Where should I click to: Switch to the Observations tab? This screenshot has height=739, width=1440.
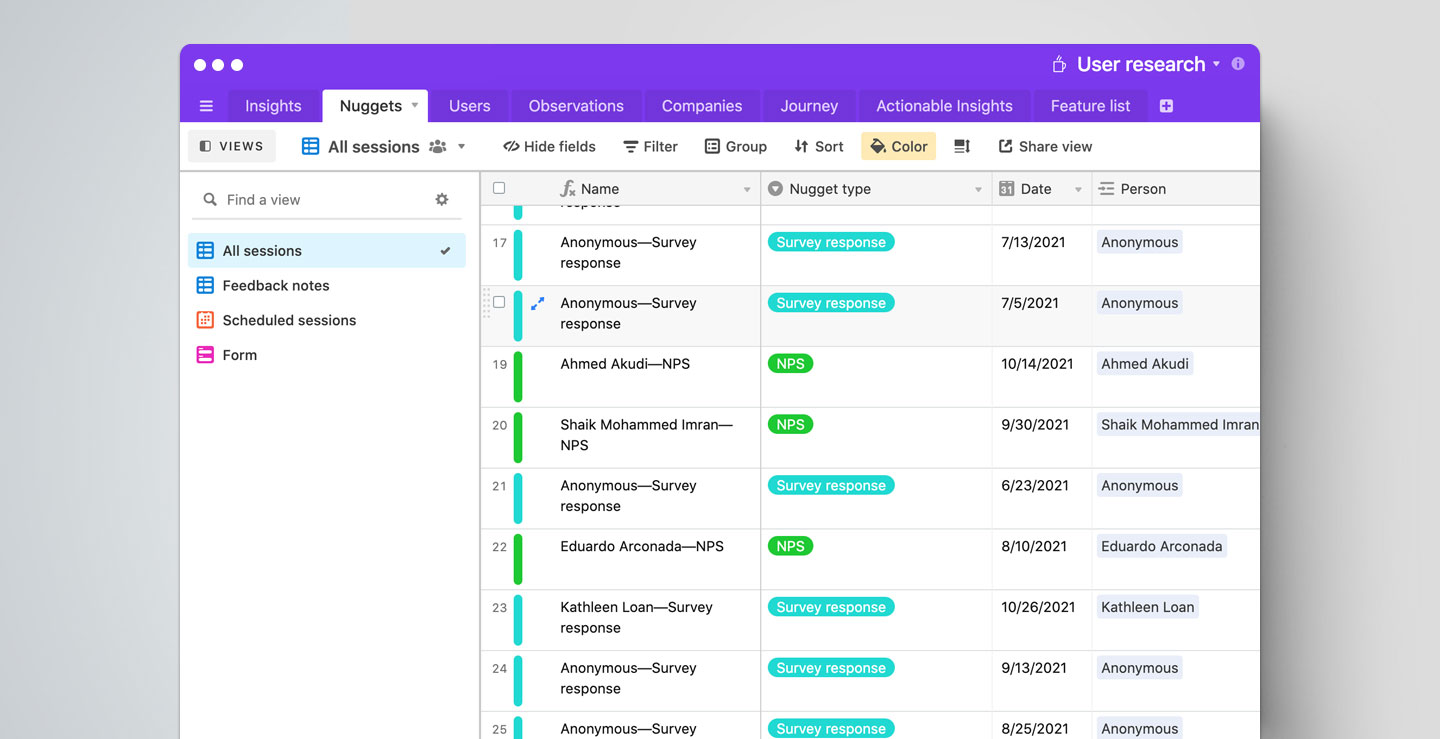[x=576, y=106]
